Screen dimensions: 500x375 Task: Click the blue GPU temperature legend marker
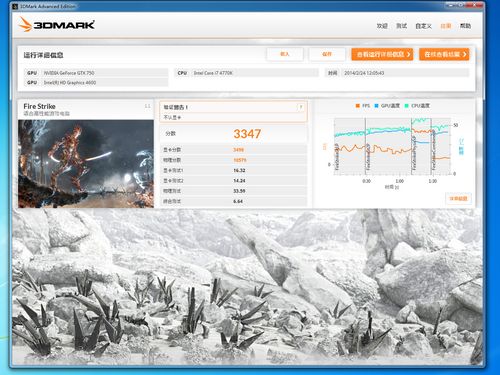click(376, 106)
